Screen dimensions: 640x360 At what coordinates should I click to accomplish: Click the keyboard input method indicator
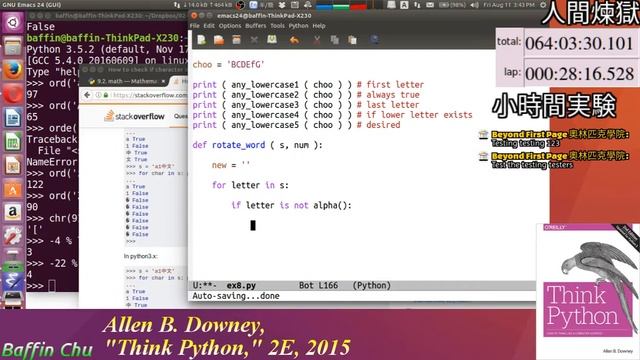pyautogui.click(x=404, y=5)
